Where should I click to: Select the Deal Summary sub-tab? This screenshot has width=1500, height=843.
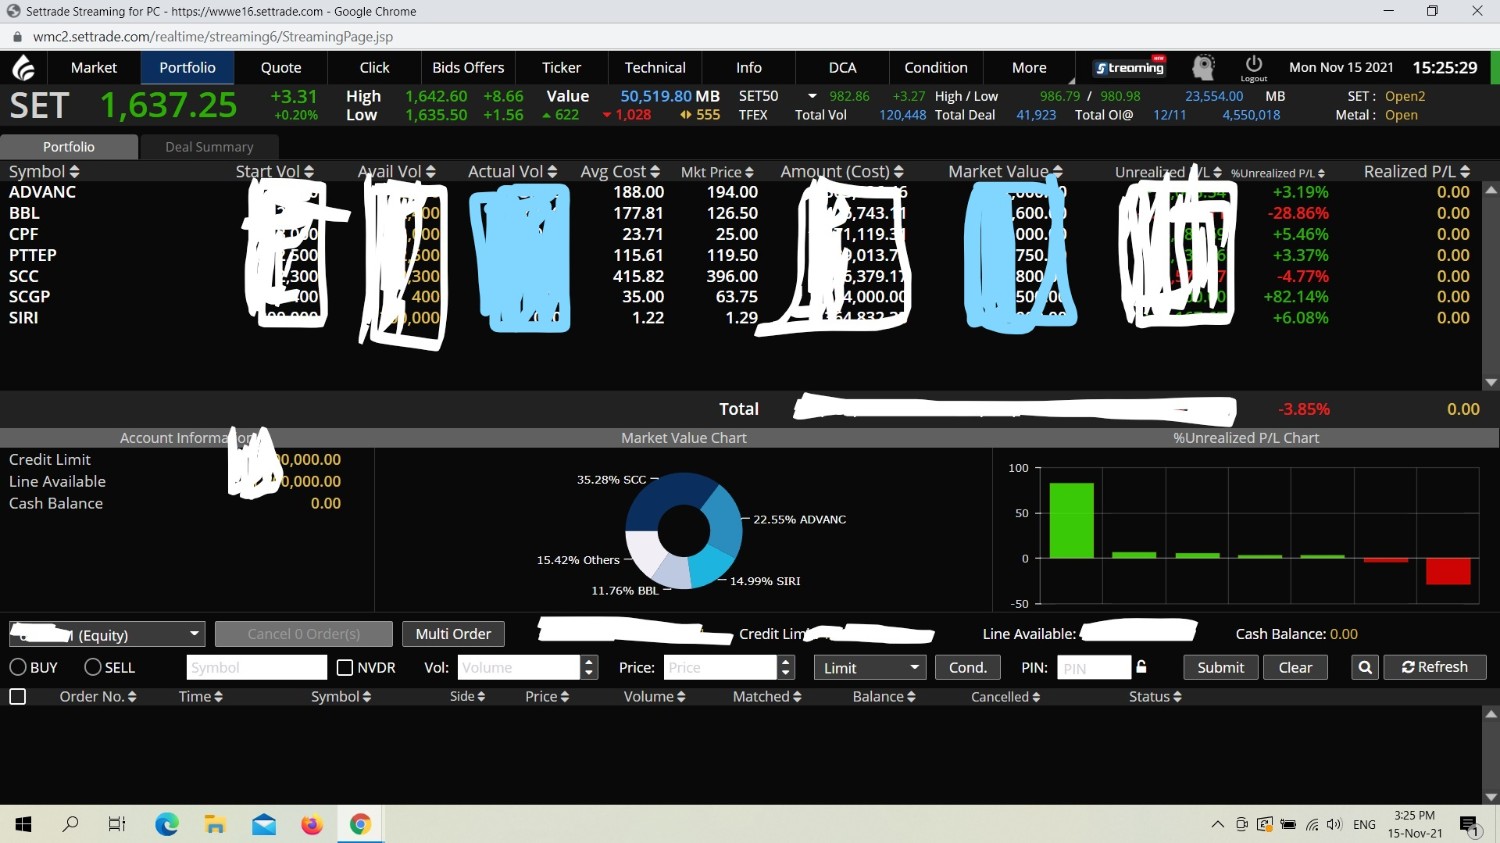click(x=209, y=147)
